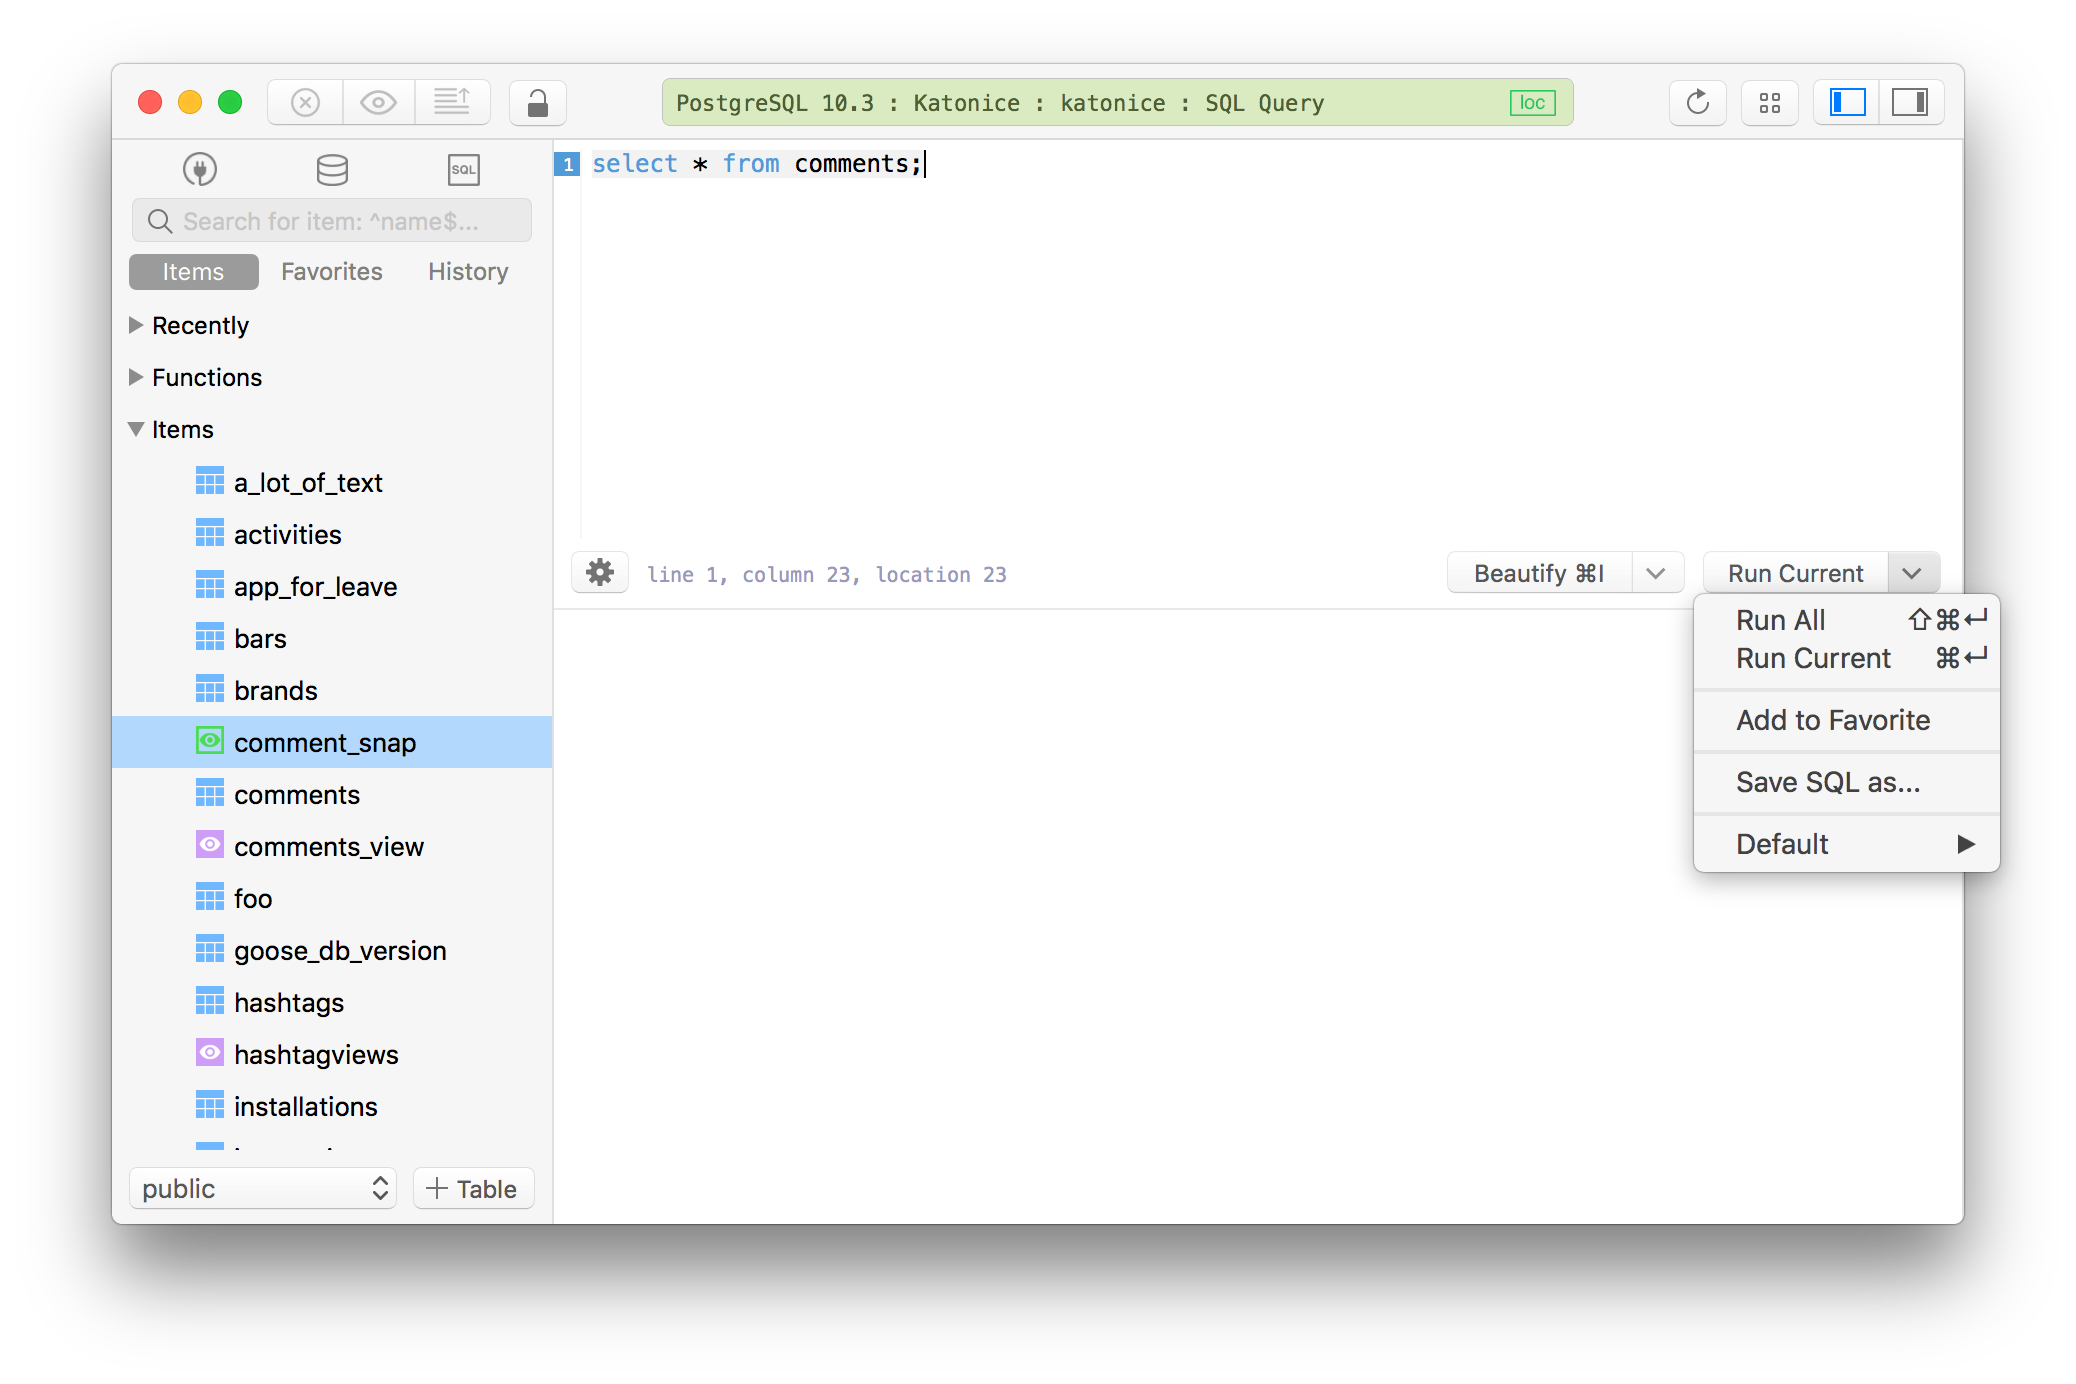Image resolution: width=2076 pixels, height=1384 pixels.
Task: Click Run All in context menu
Action: click(1781, 619)
